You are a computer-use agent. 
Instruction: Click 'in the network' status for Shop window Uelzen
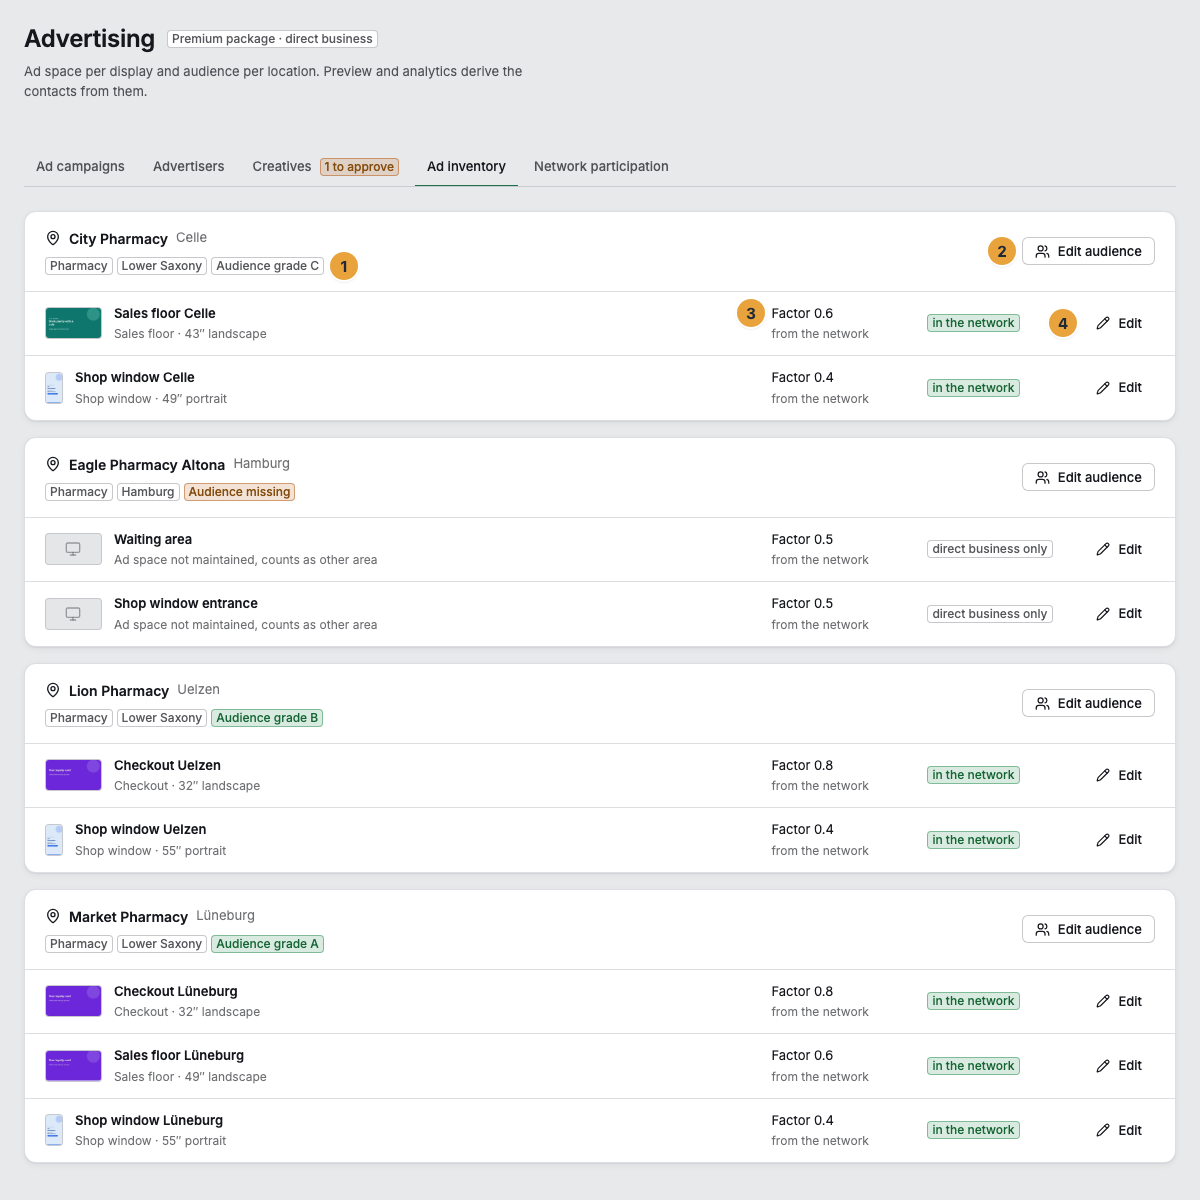tap(973, 840)
